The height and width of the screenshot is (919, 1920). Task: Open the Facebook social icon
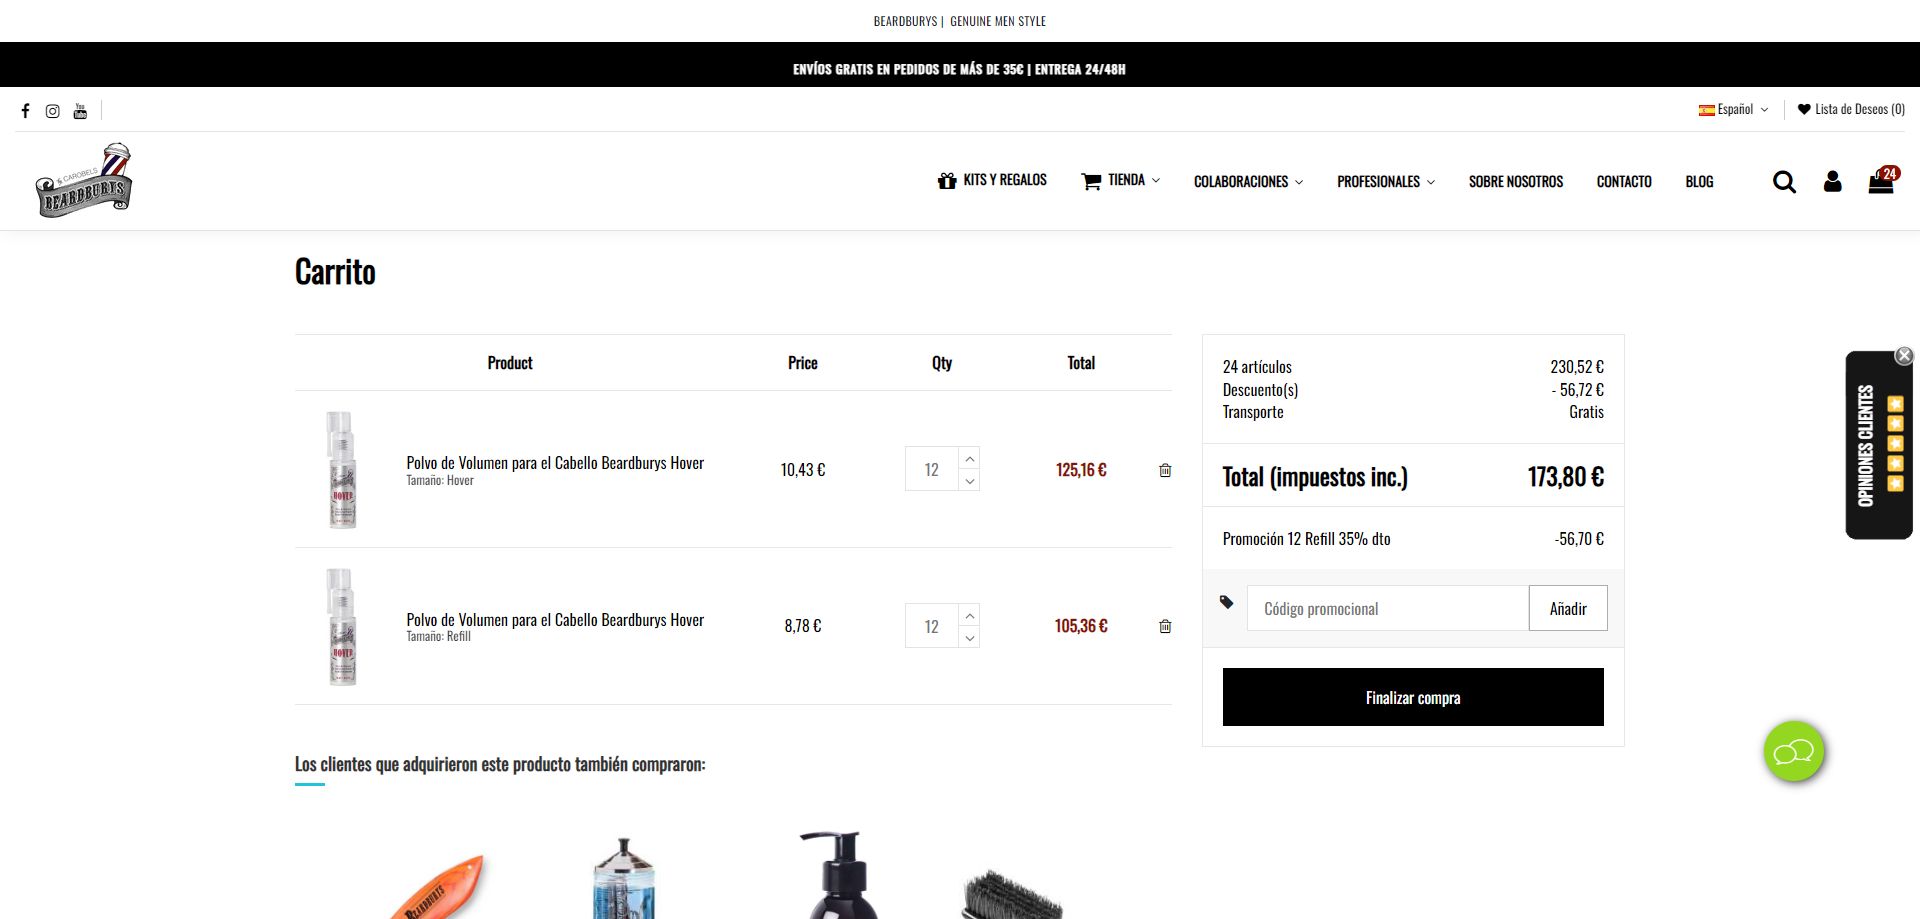[26, 111]
